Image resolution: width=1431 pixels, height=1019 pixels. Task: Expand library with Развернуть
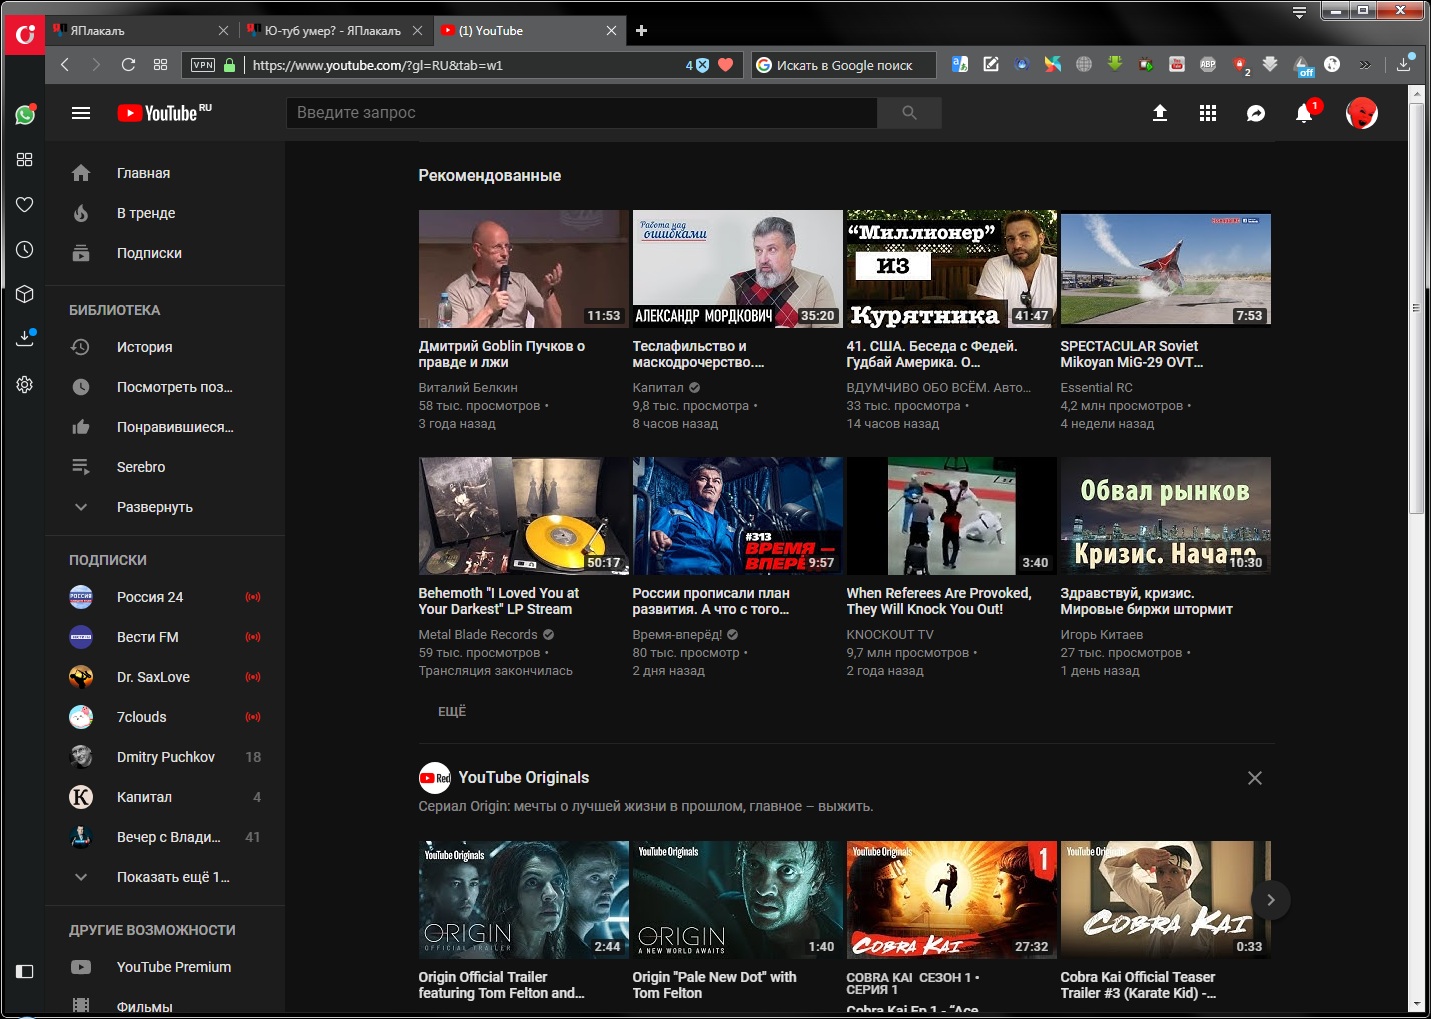click(x=154, y=507)
